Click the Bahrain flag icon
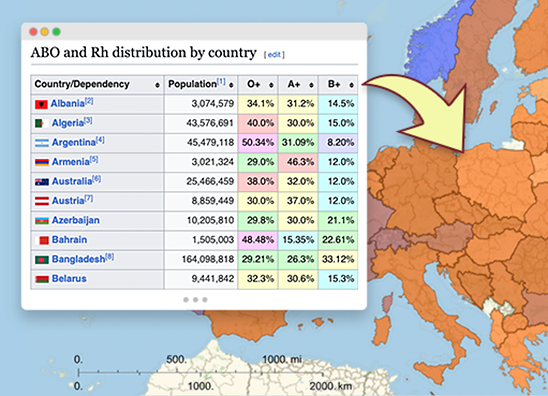 coord(42,240)
